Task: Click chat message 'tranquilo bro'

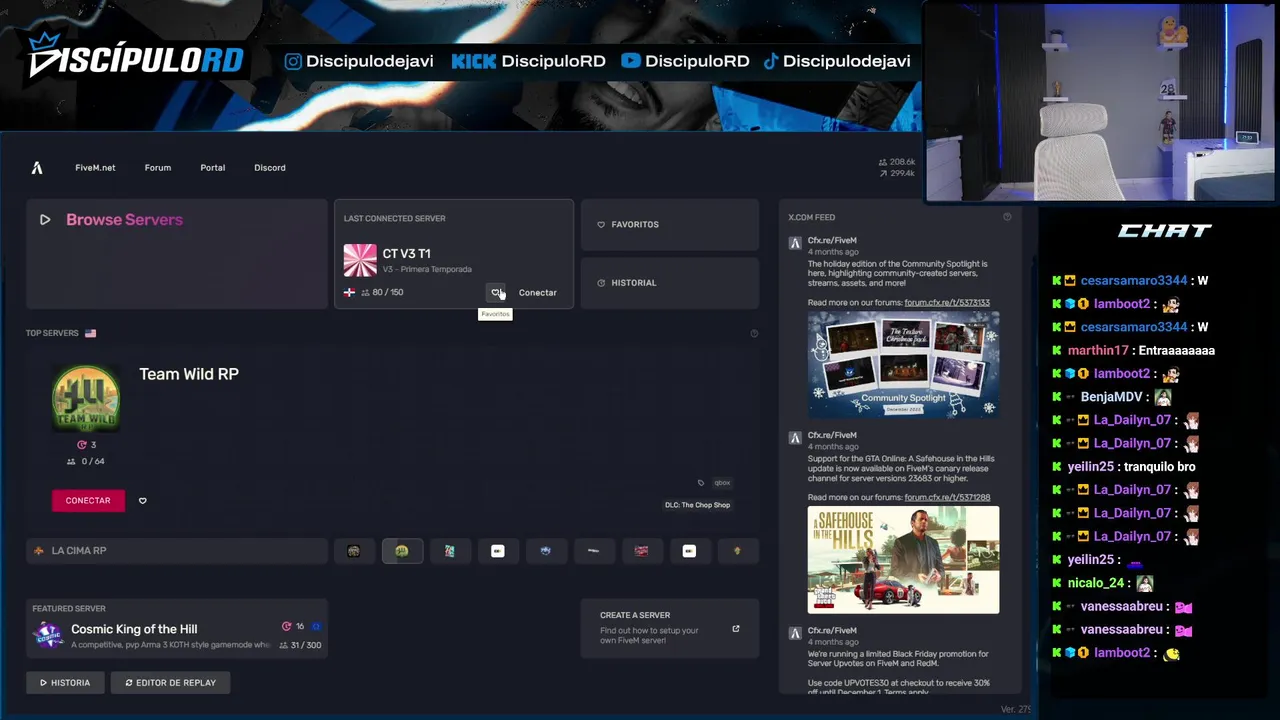Action: (x=1159, y=467)
